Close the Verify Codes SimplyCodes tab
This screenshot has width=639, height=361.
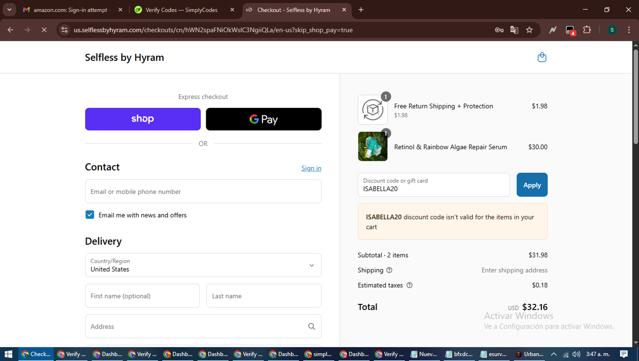[x=232, y=10]
